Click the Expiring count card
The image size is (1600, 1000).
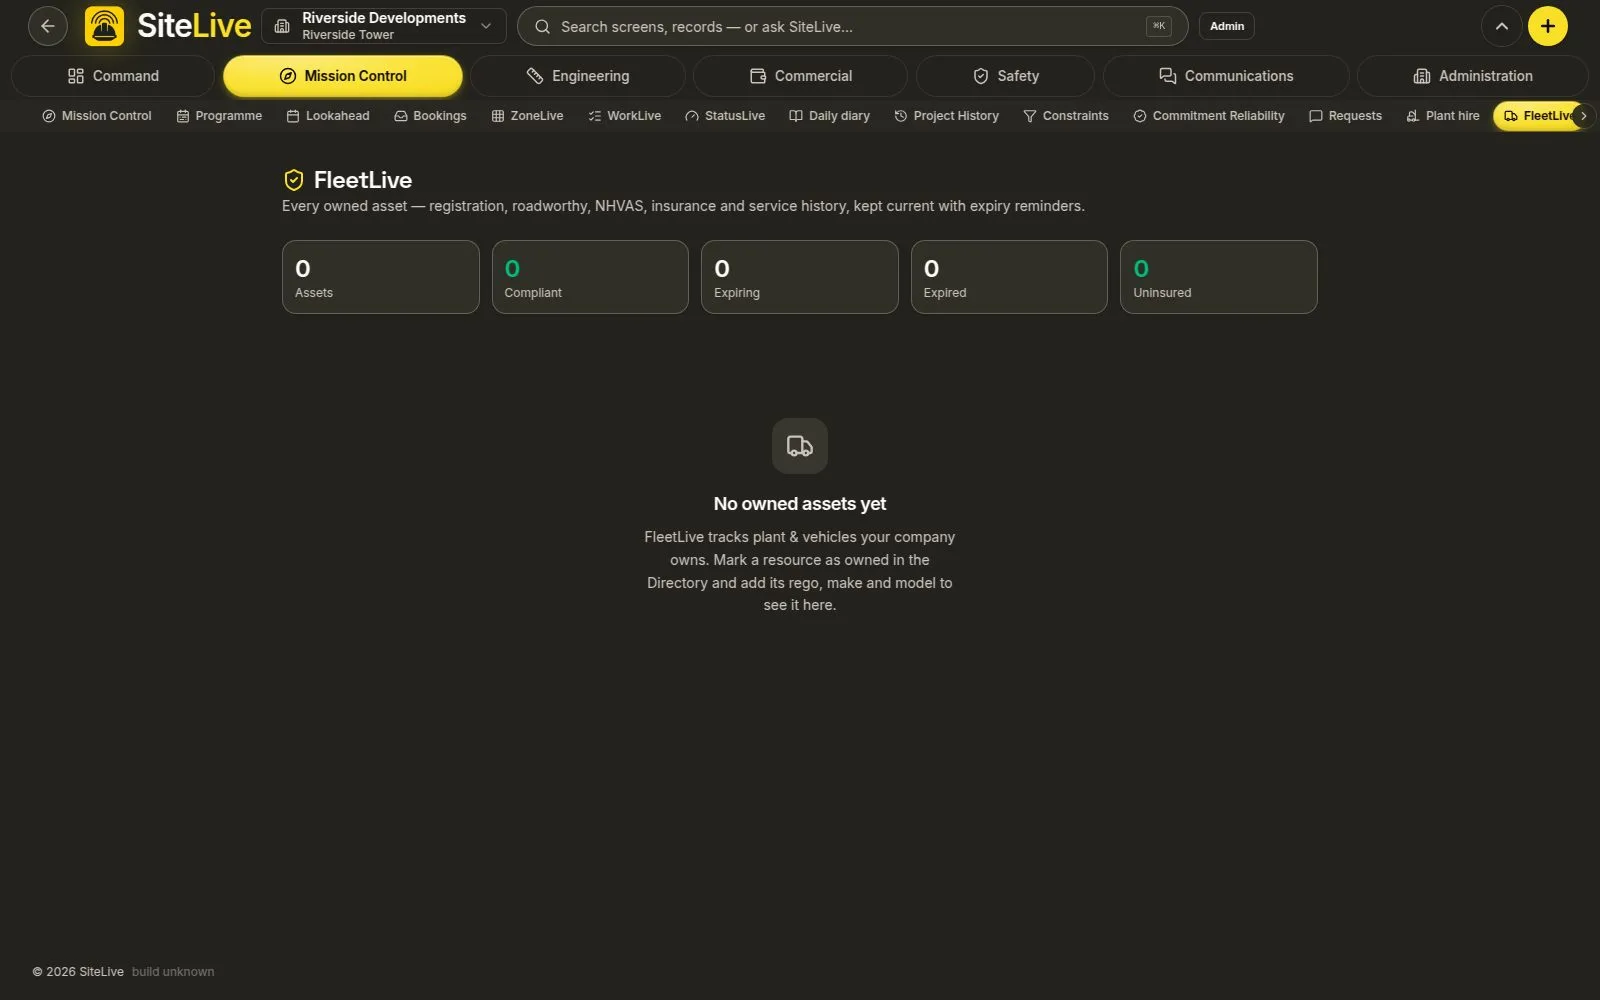799,277
